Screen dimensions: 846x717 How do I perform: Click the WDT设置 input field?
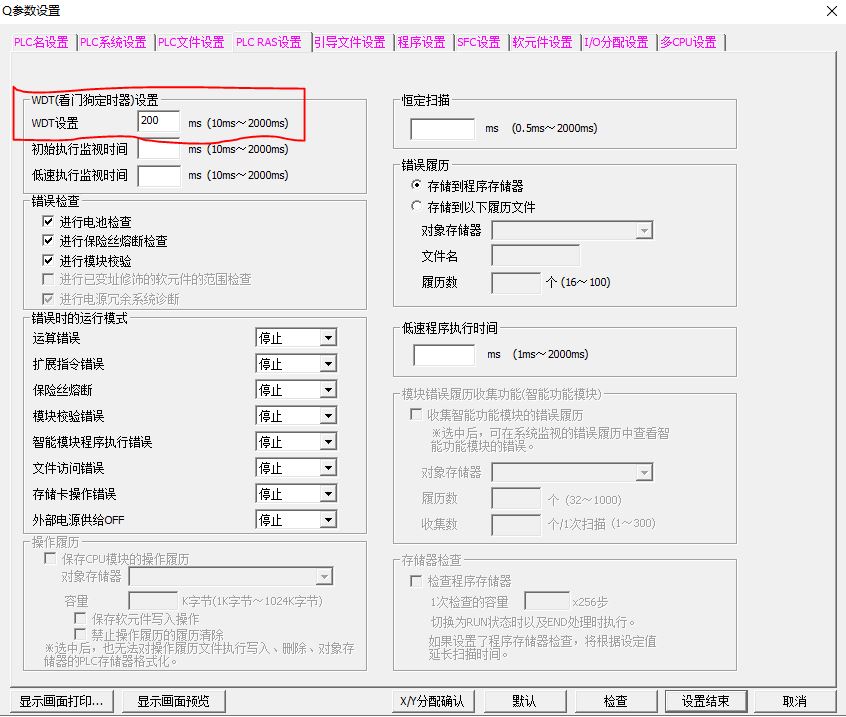pyautogui.click(x=159, y=122)
